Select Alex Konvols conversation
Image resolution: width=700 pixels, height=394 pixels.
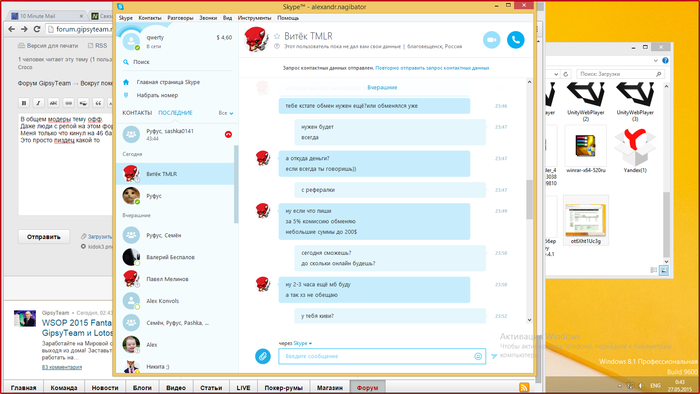click(175, 301)
